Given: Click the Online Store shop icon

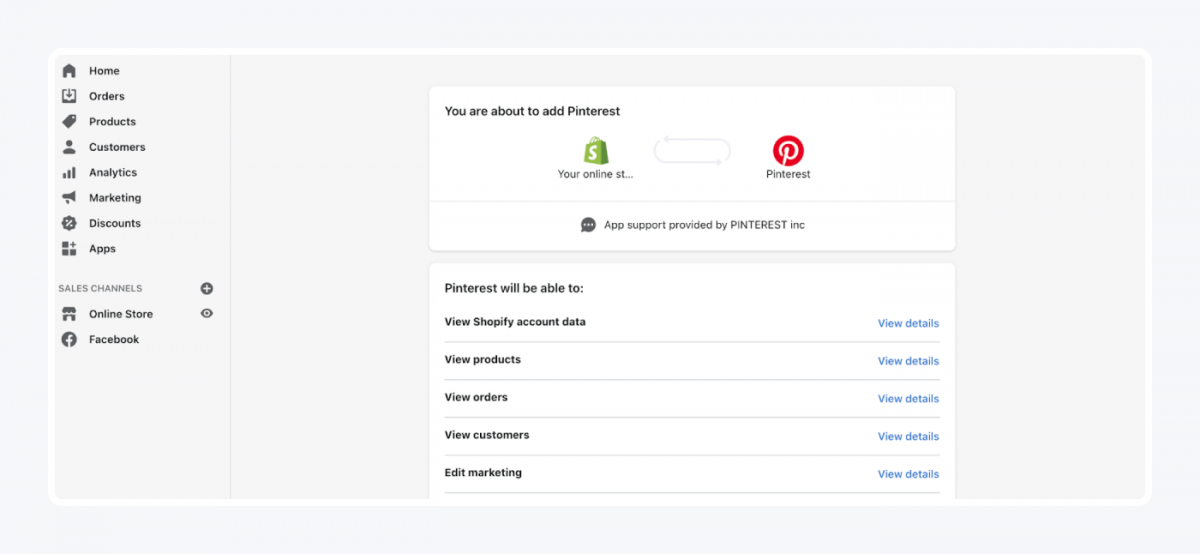Looking at the screenshot, I should coord(69,314).
